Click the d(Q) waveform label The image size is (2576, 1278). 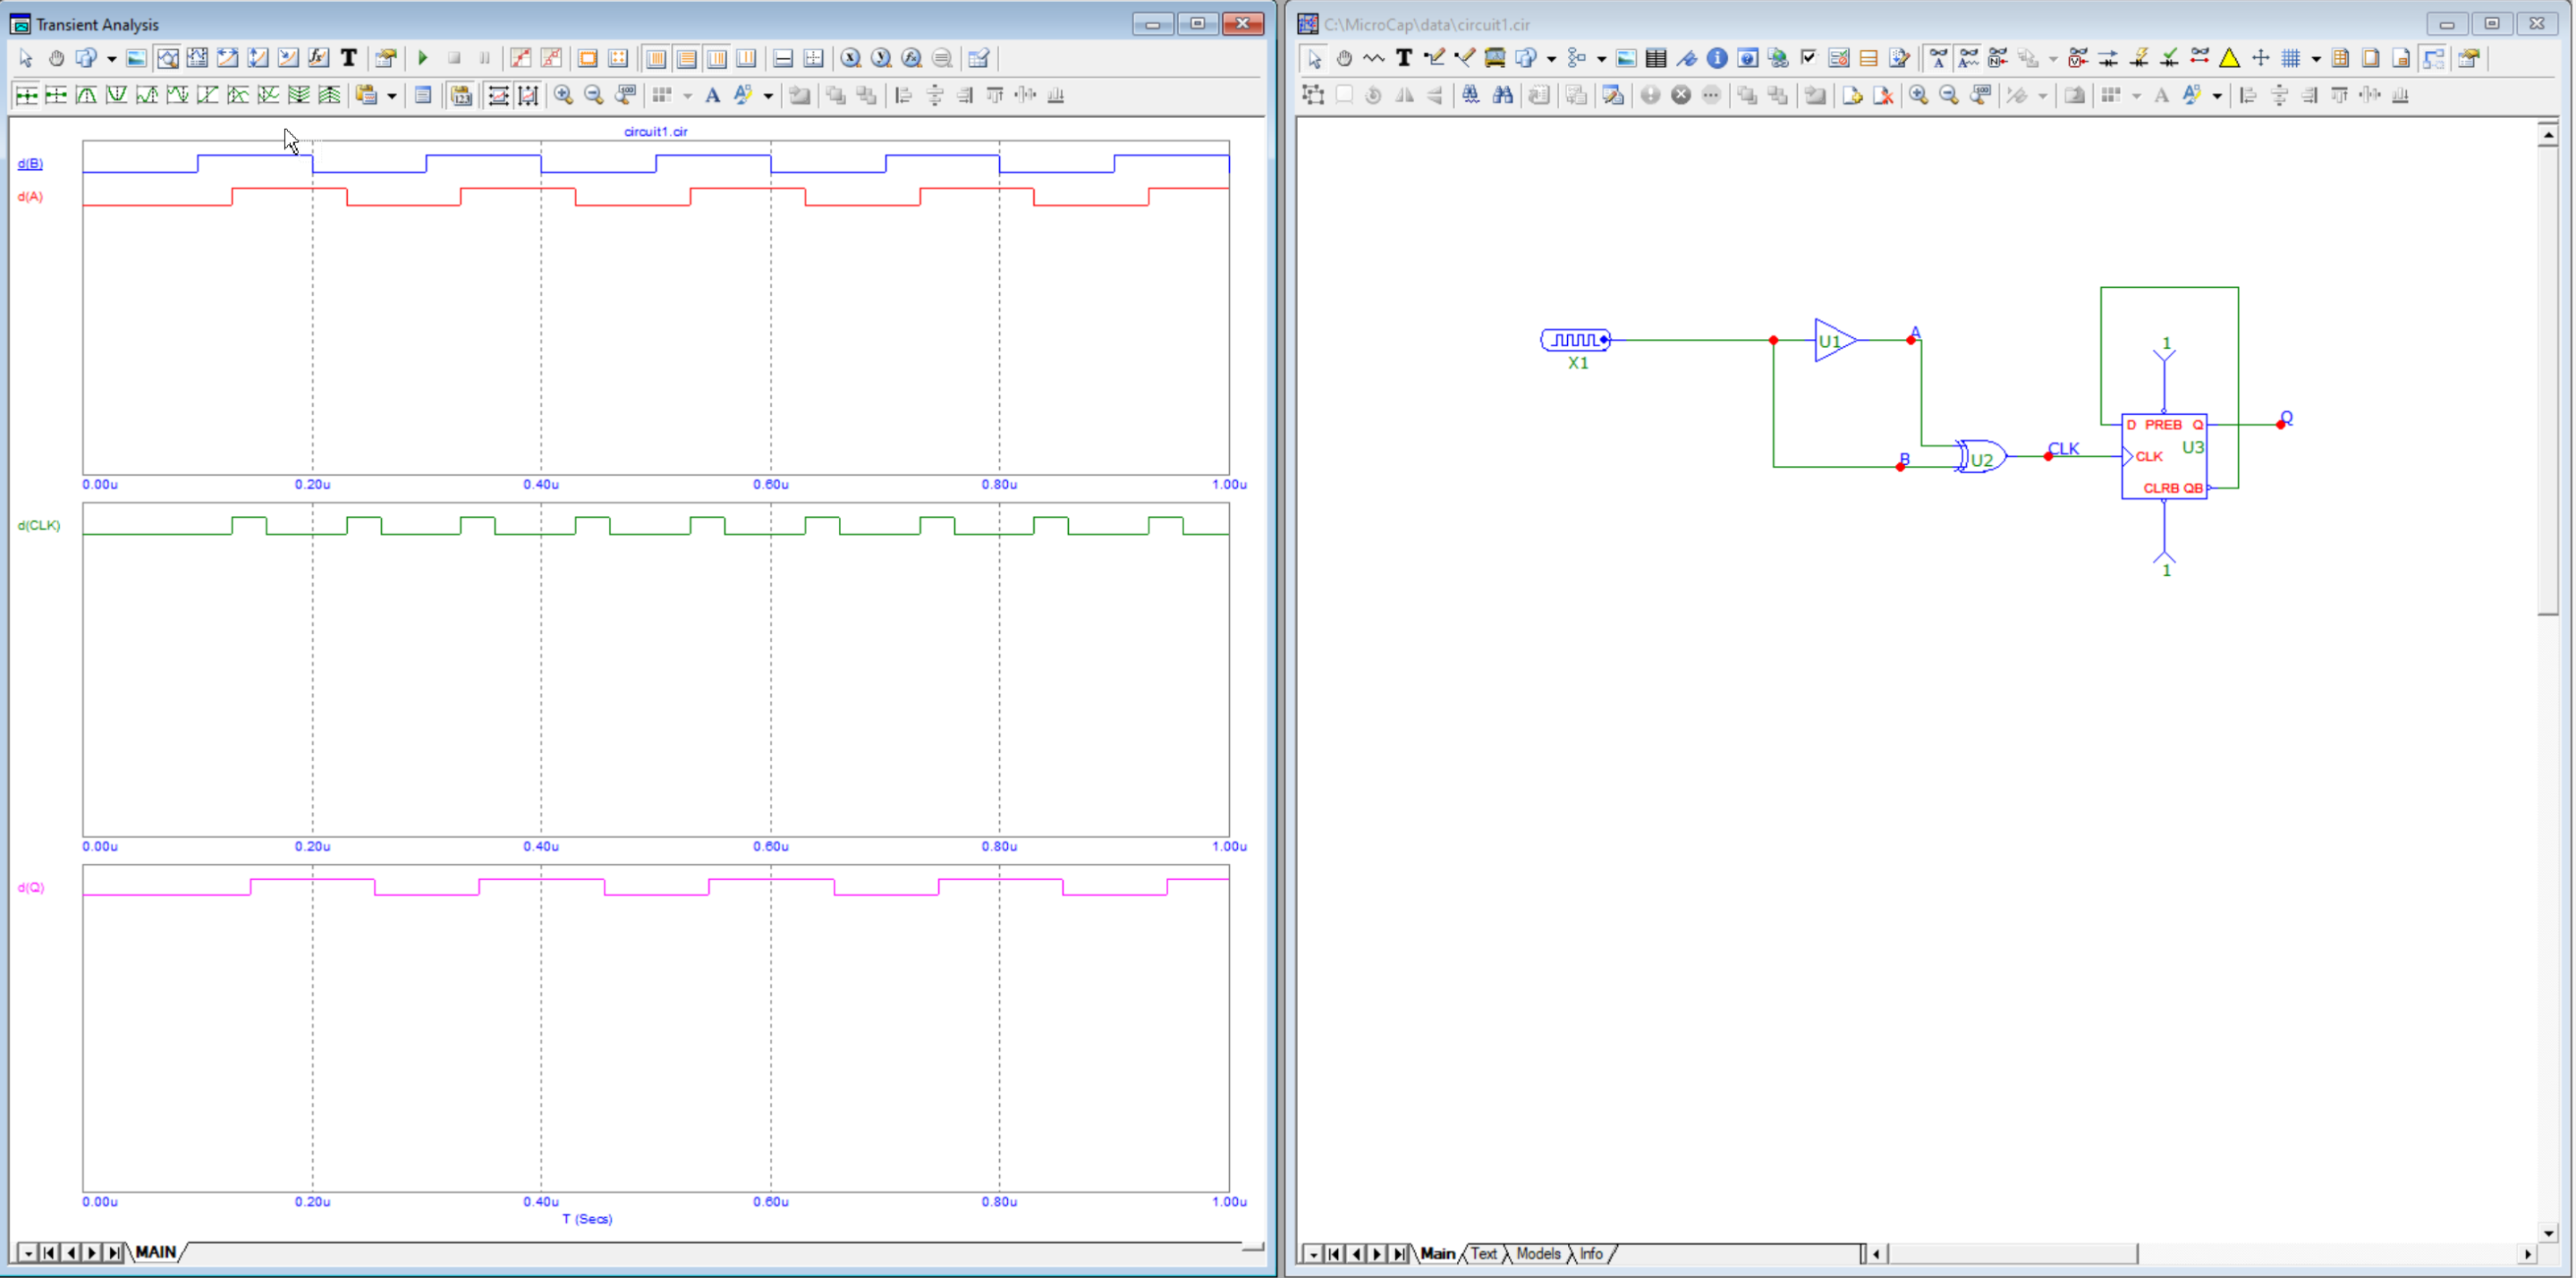coord(31,888)
